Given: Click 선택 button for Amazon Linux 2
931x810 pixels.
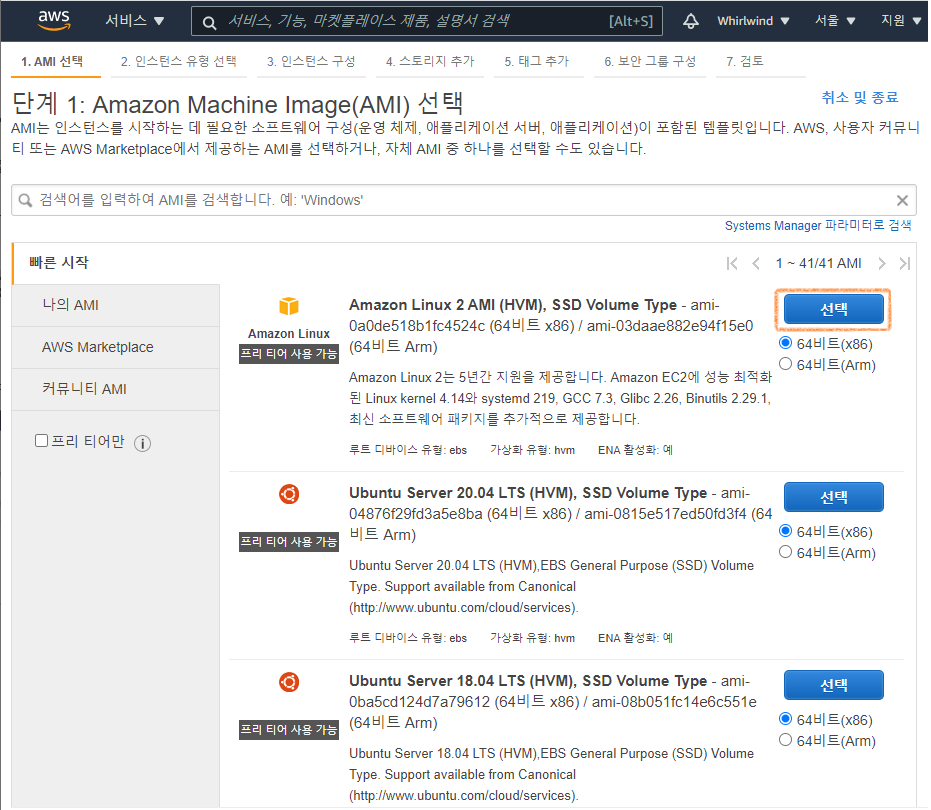Looking at the screenshot, I should tap(833, 309).
